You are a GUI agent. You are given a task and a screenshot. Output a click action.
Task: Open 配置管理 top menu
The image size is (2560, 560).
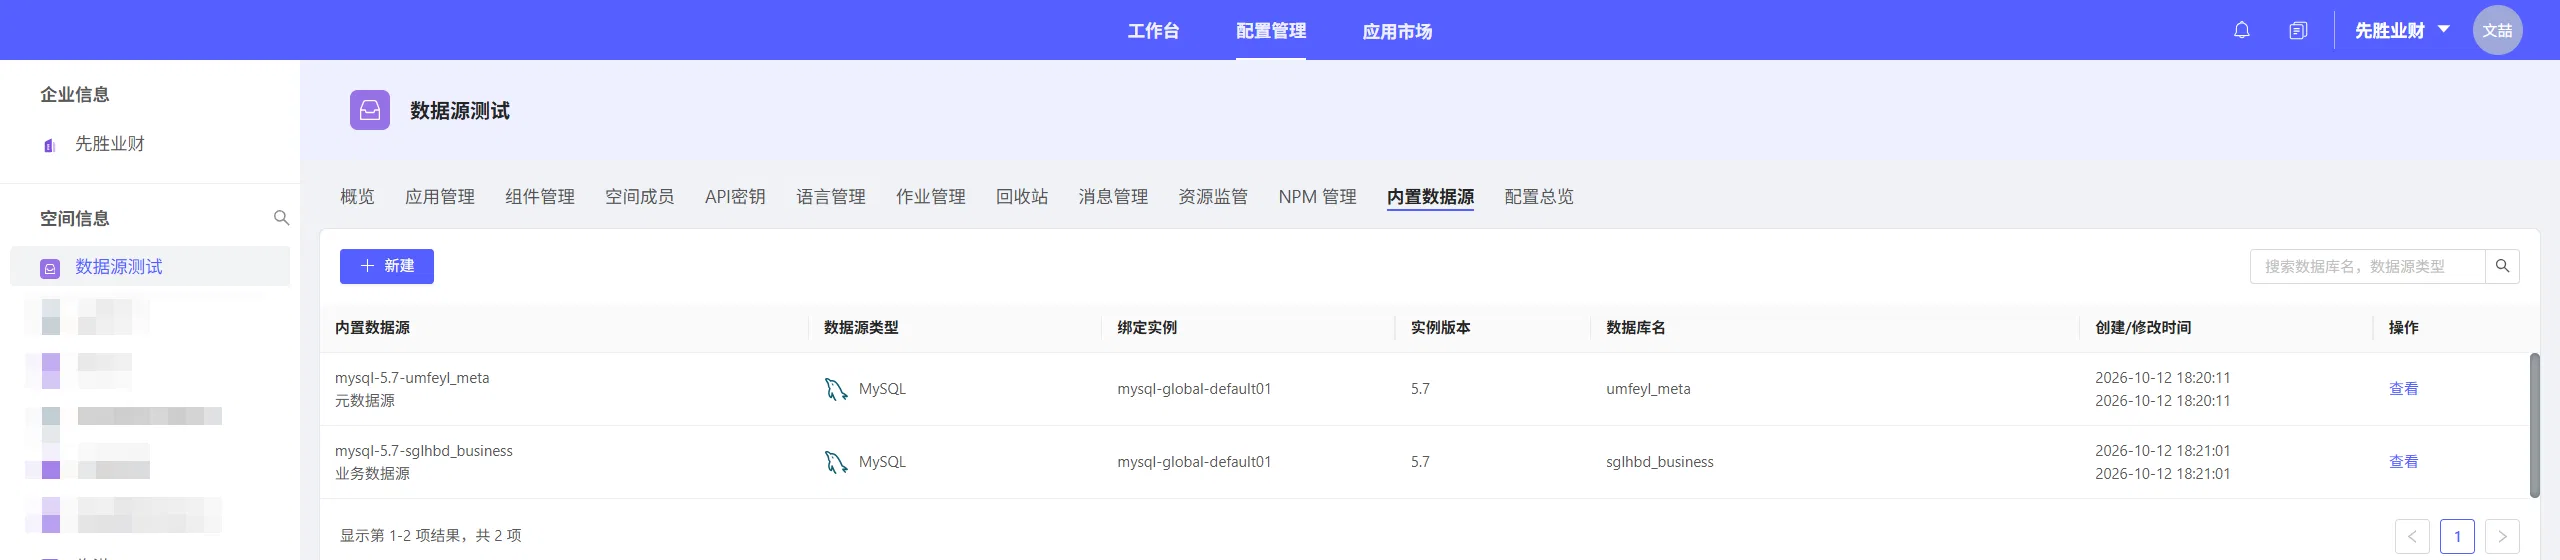(x=1270, y=31)
